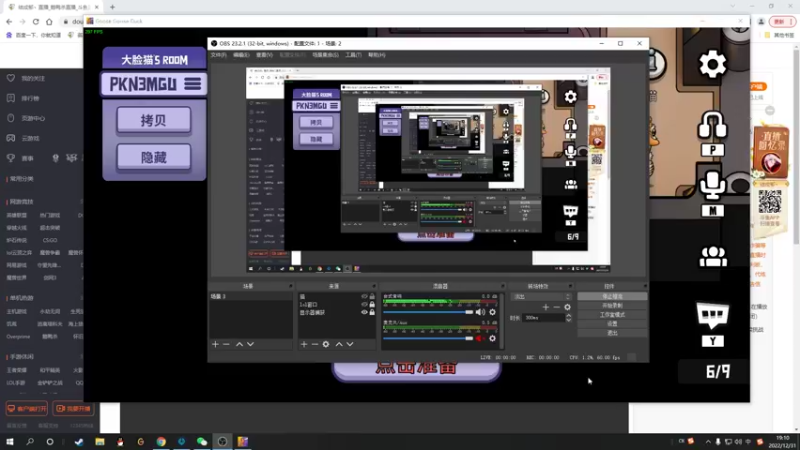
Task: Open the player list group icon
Action: click(713, 256)
